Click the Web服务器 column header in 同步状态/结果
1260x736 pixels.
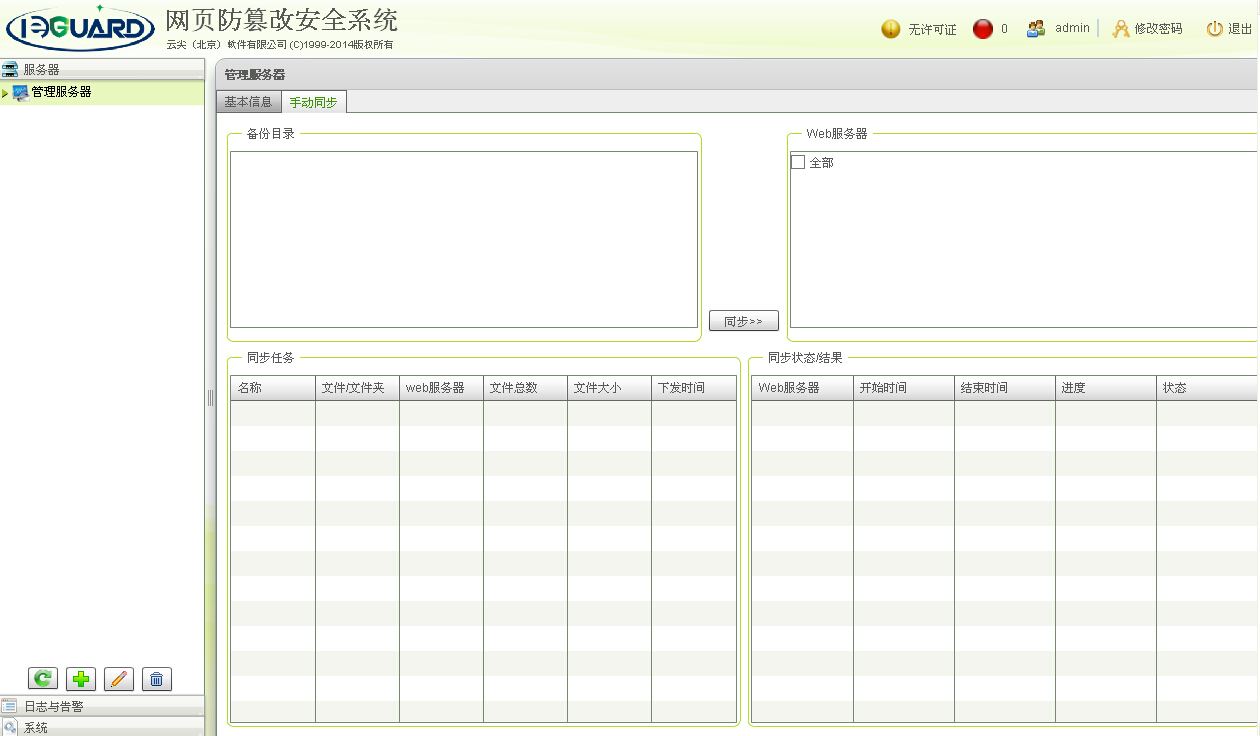(802, 388)
